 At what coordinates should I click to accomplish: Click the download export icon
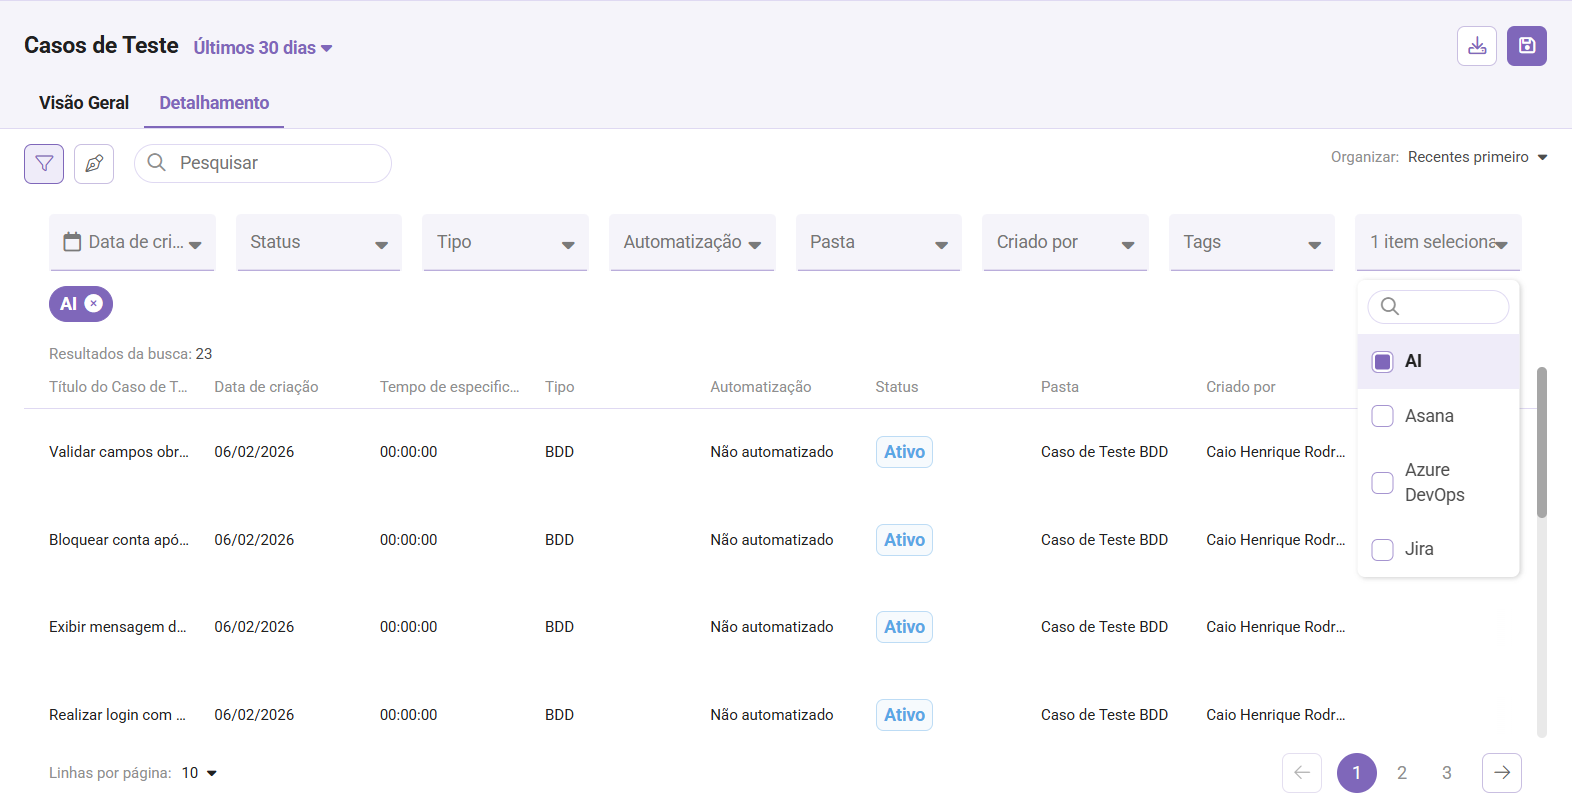1476,46
